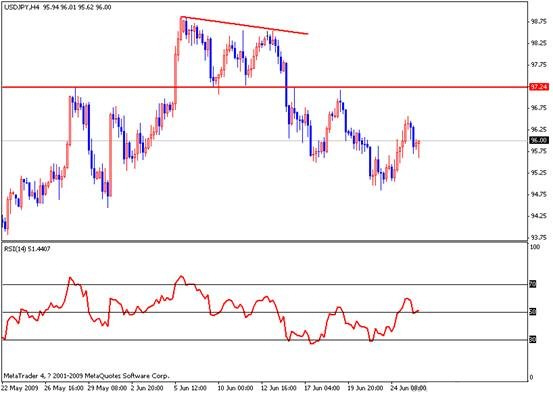Select the red descending trendline above the candles
The height and width of the screenshot is (393, 553).
tap(244, 25)
